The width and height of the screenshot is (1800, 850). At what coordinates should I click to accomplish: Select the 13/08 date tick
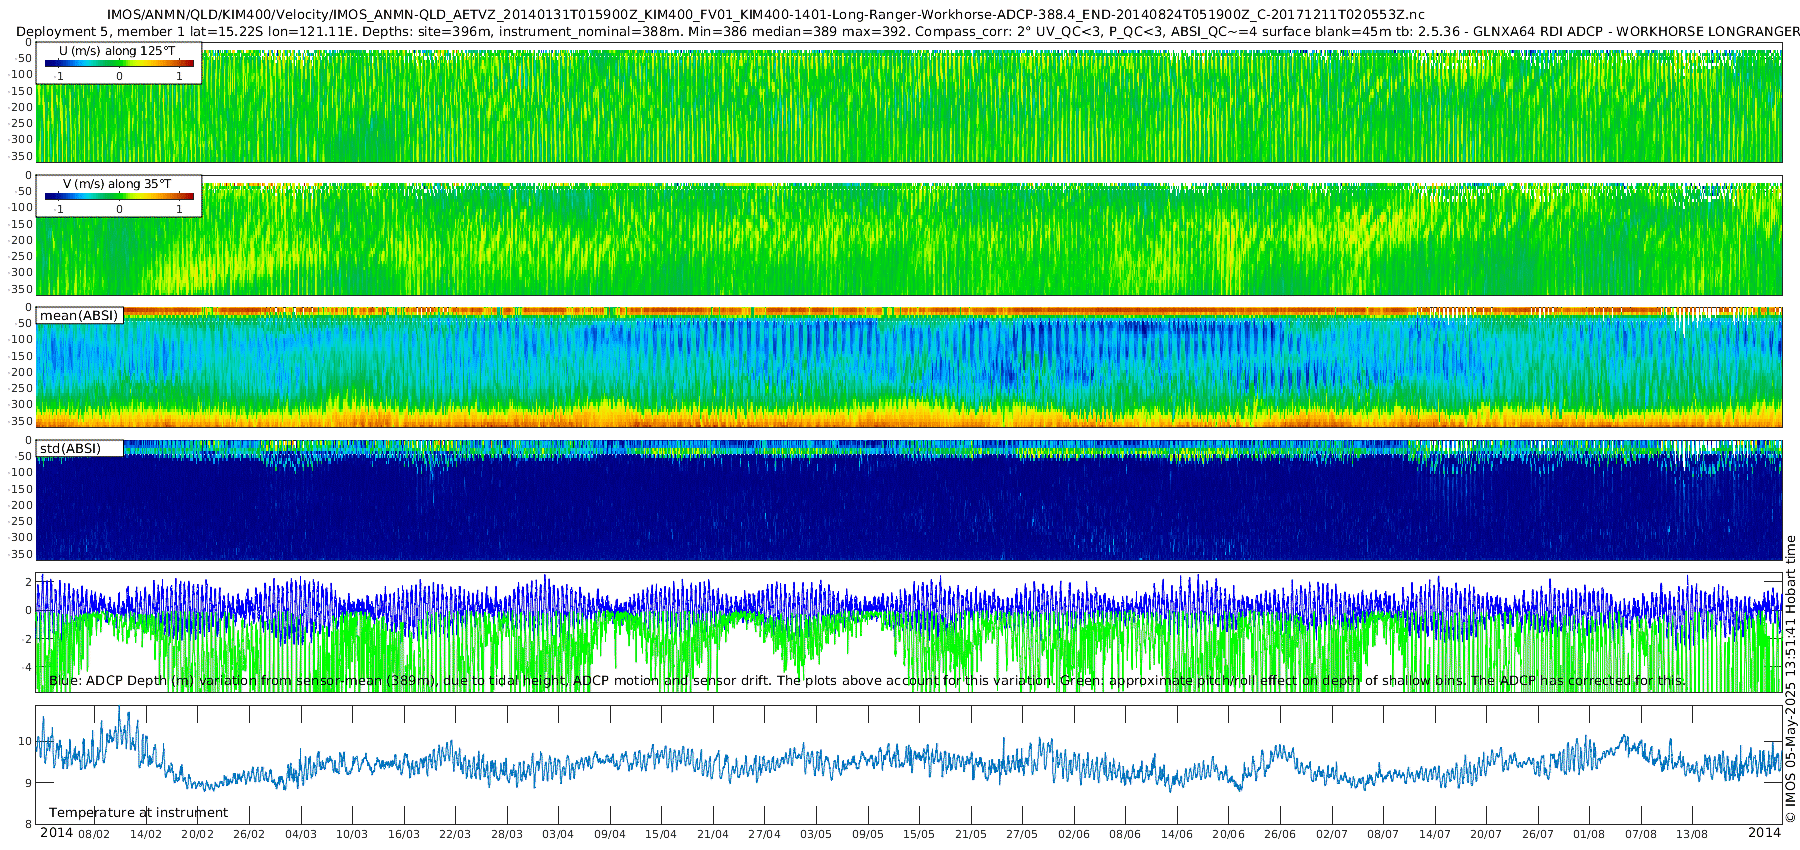1692,834
